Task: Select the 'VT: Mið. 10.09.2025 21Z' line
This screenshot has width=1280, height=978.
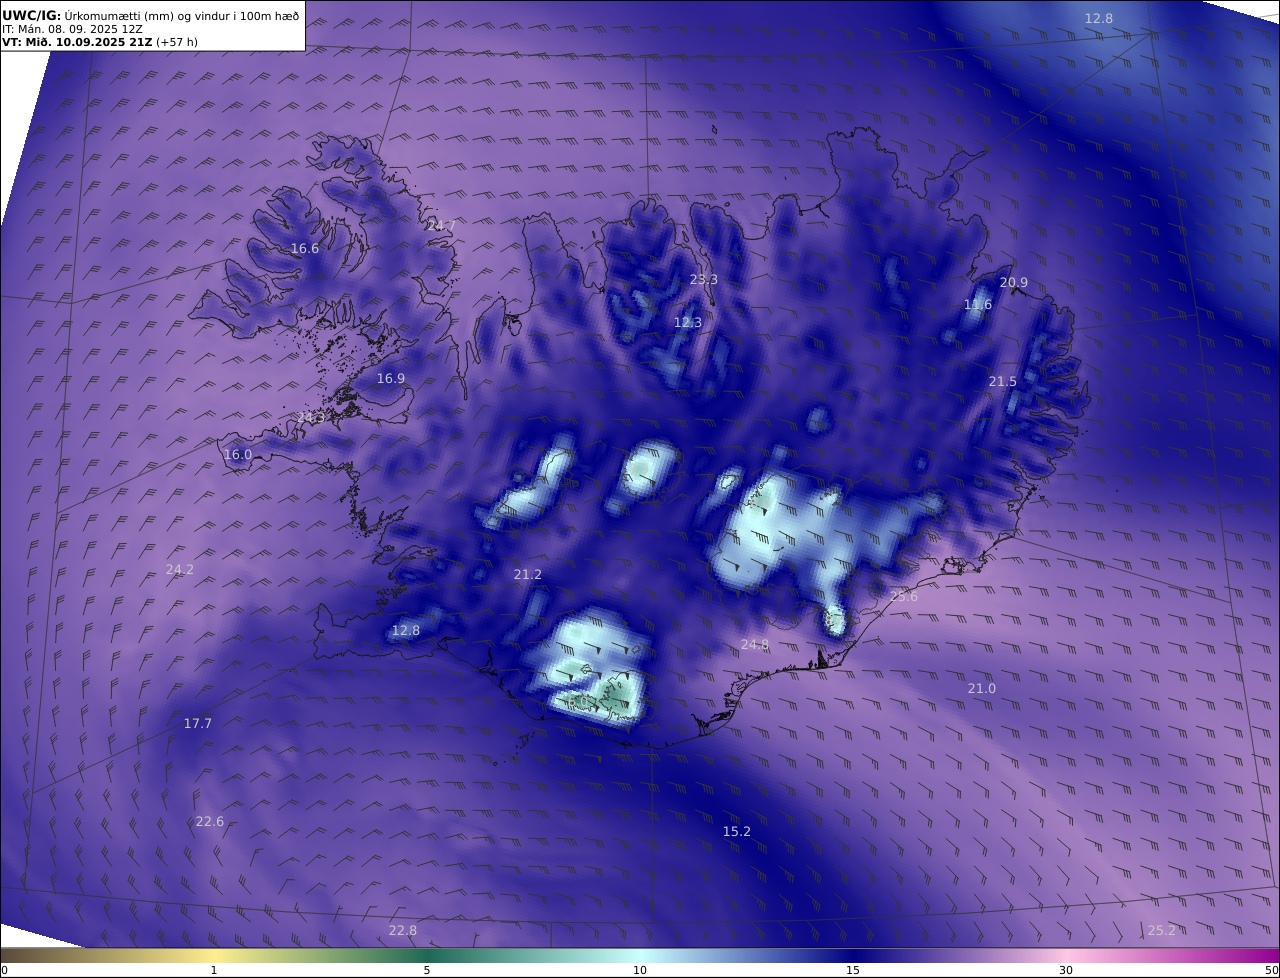Action: point(79,42)
